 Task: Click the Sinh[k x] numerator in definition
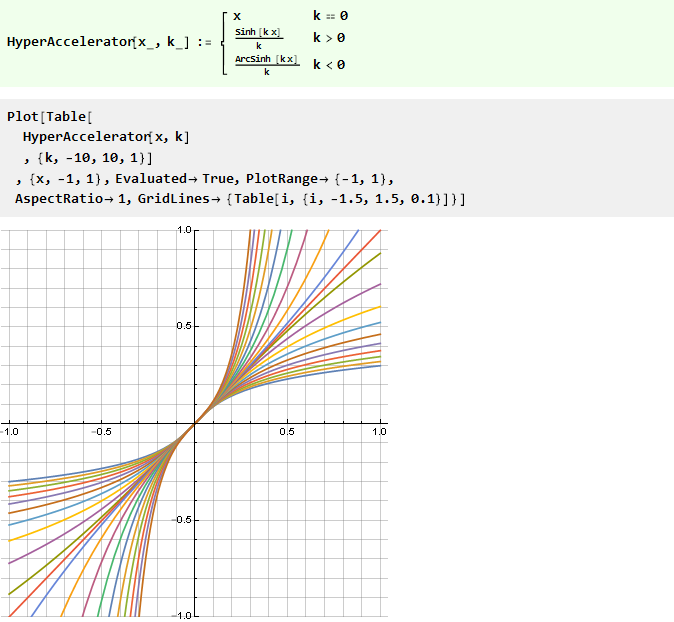coord(258,32)
